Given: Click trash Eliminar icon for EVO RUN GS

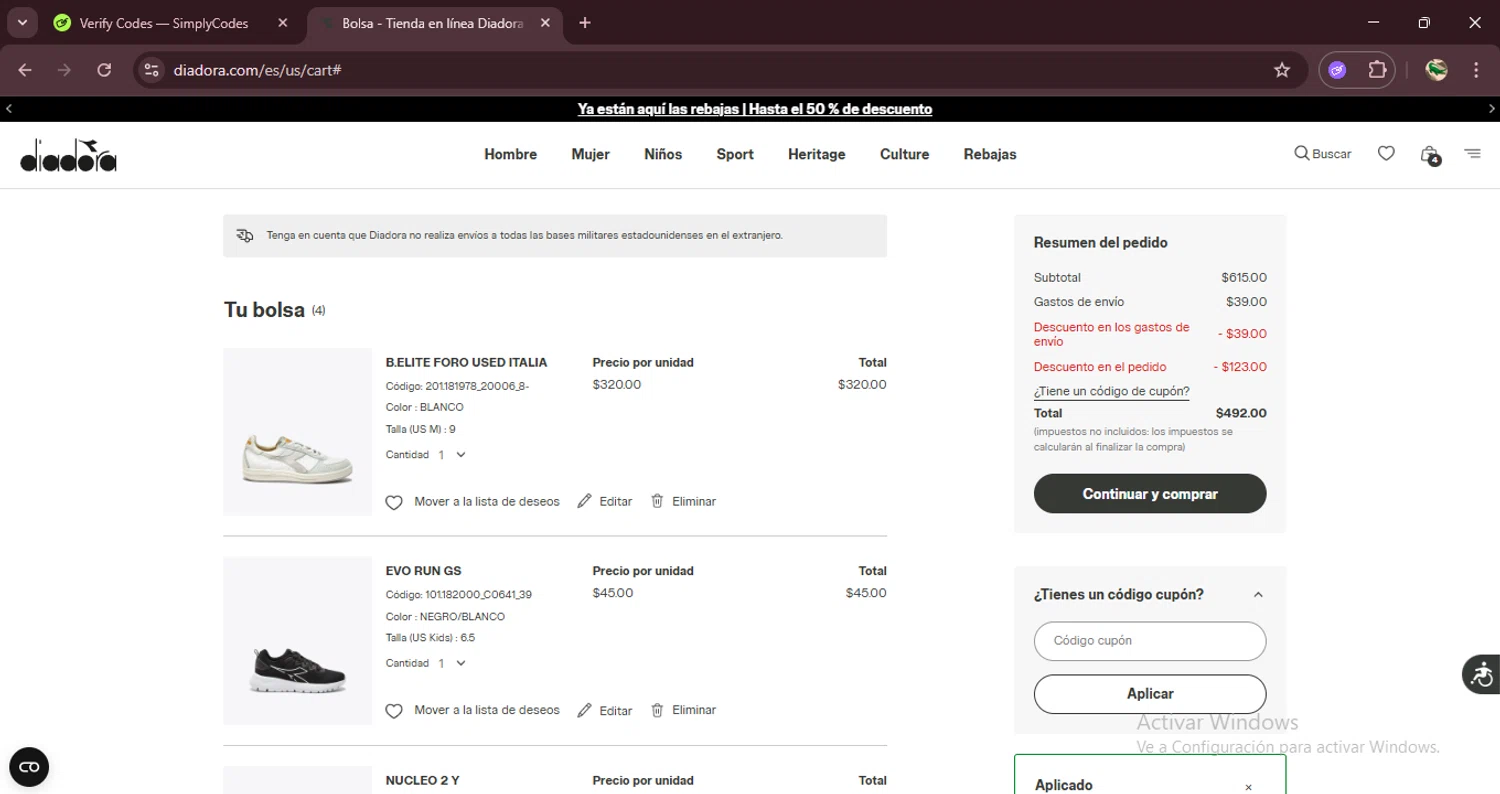Looking at the screenshot, I should [x=657, y=710].
